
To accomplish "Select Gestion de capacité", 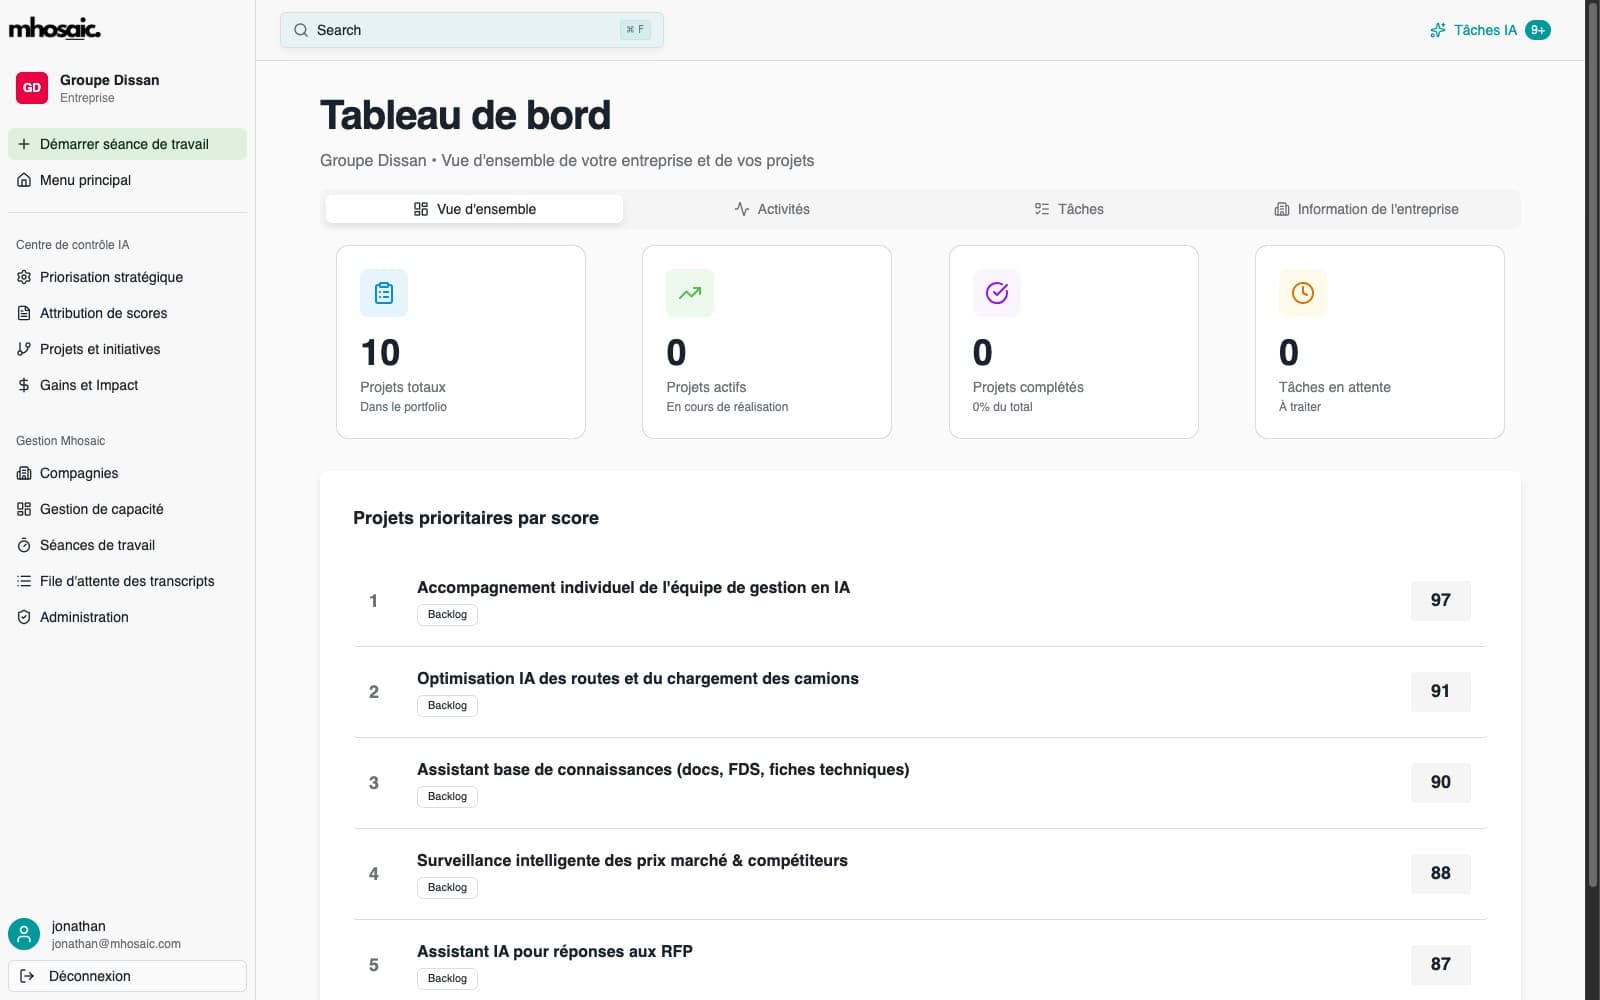I will pyautogui.click(x=101, y=509).
